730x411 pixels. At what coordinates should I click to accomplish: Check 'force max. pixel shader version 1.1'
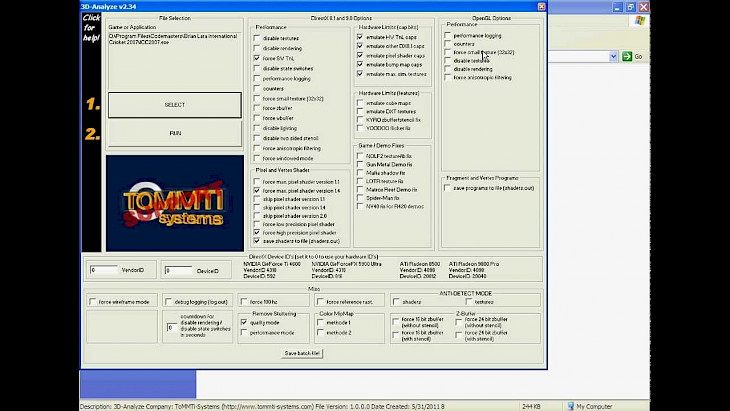click(x=257, y=182)
